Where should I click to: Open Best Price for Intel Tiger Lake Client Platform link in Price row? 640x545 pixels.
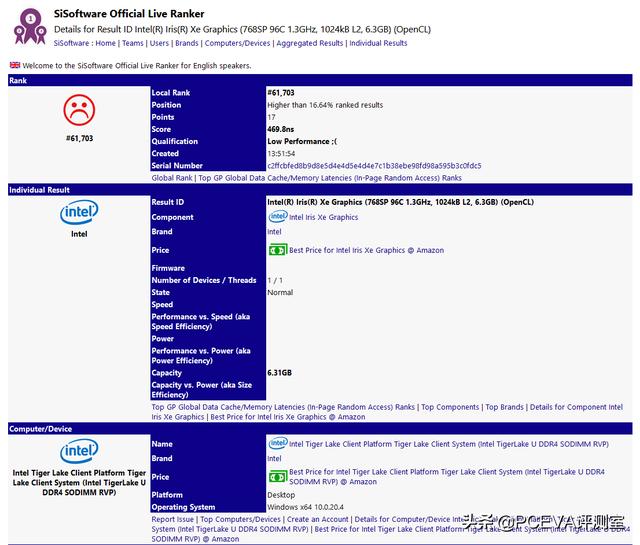click(447, 476)
